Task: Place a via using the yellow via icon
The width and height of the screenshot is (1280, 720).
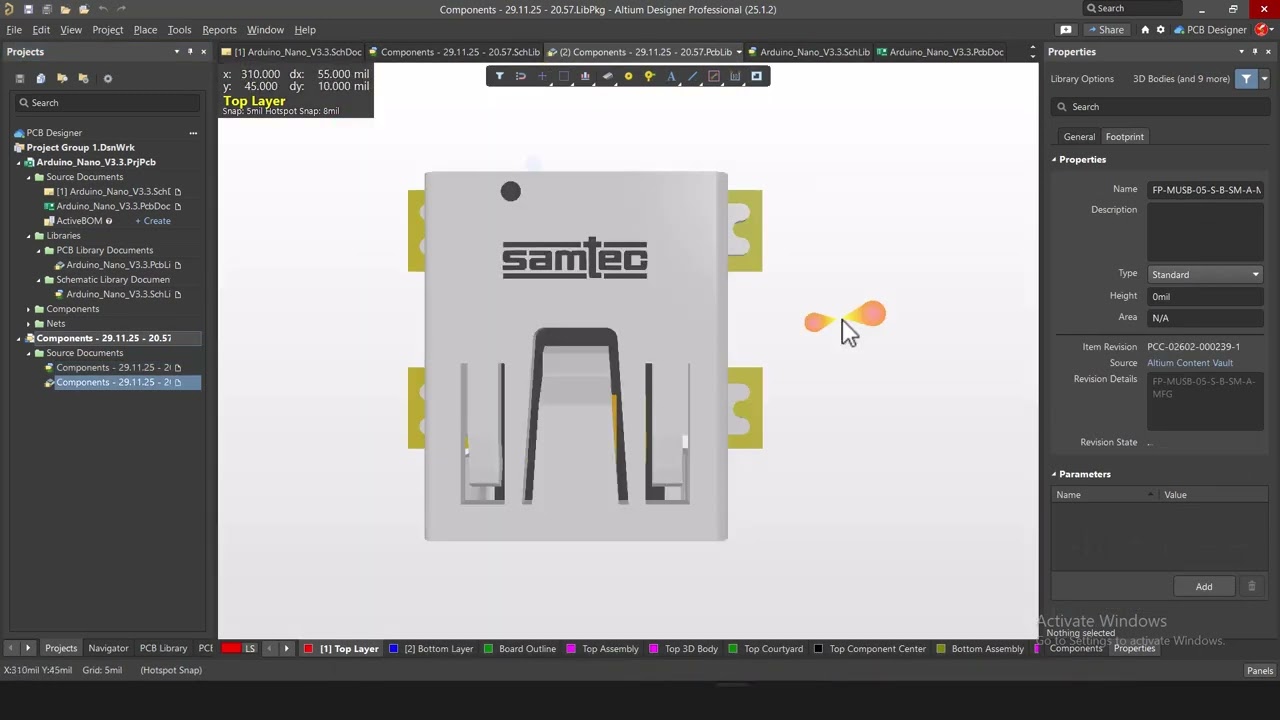Action: [x=650, y=76]
